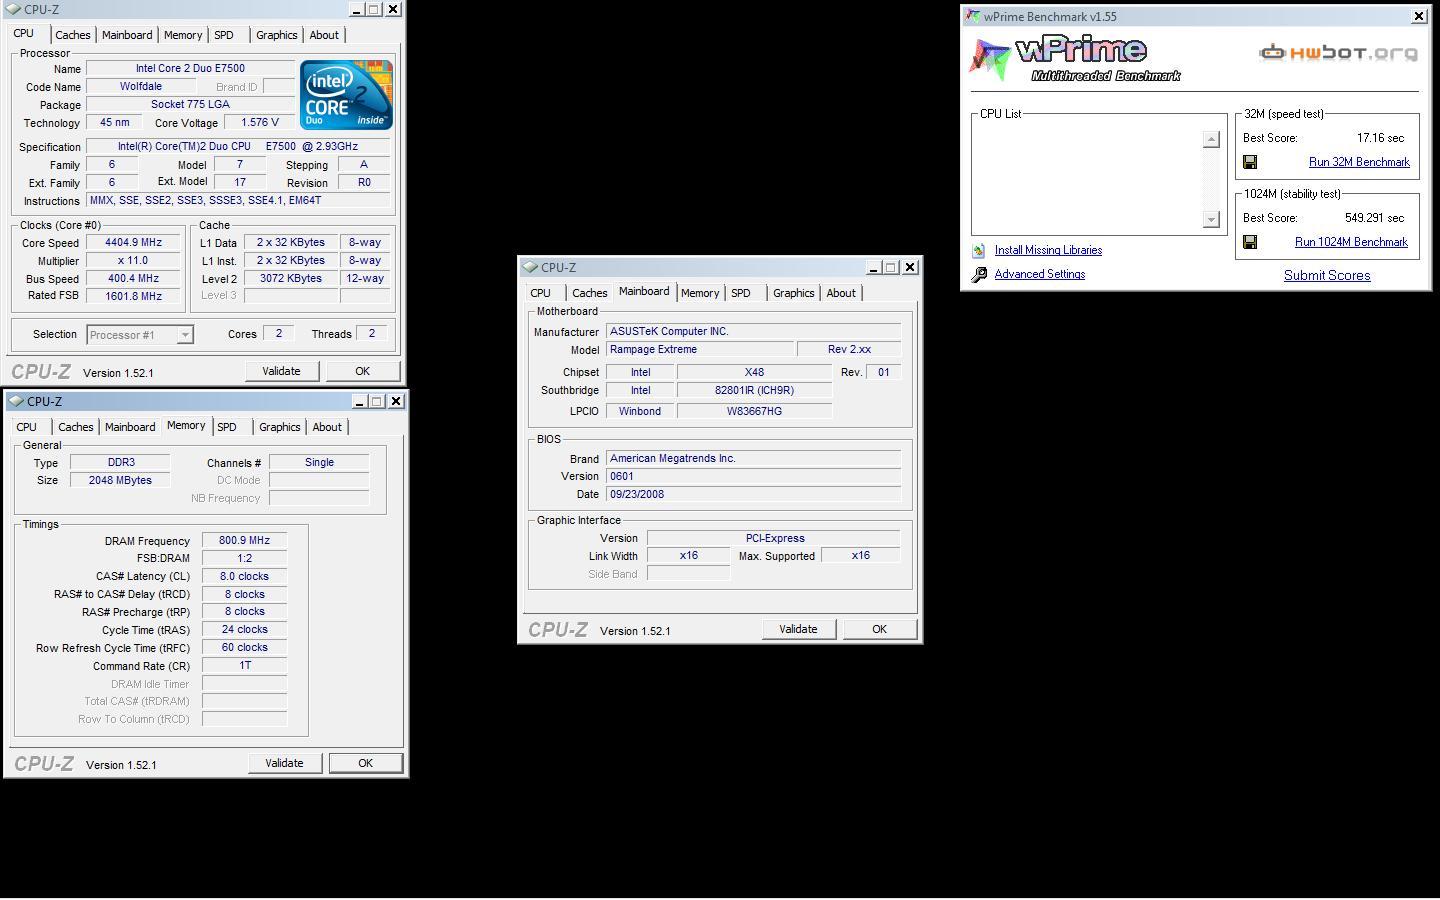Click the chipset value X48

pyautogui.click(x=754, y=372)
